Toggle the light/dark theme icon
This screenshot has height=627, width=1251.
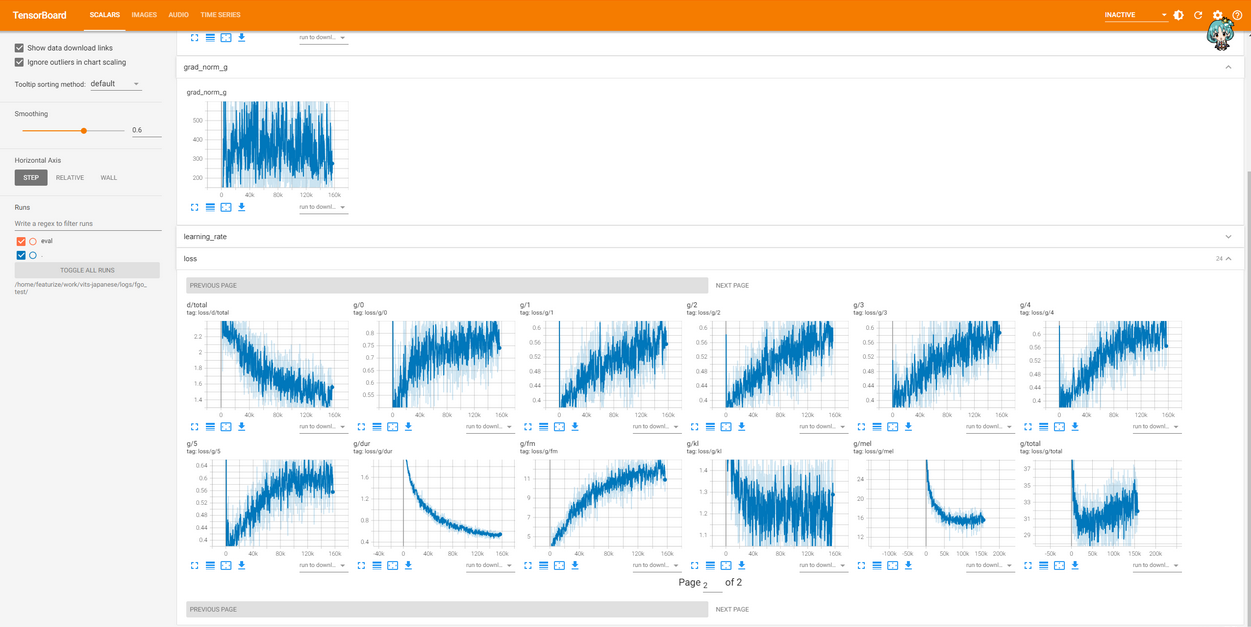tap(1179, 15)
